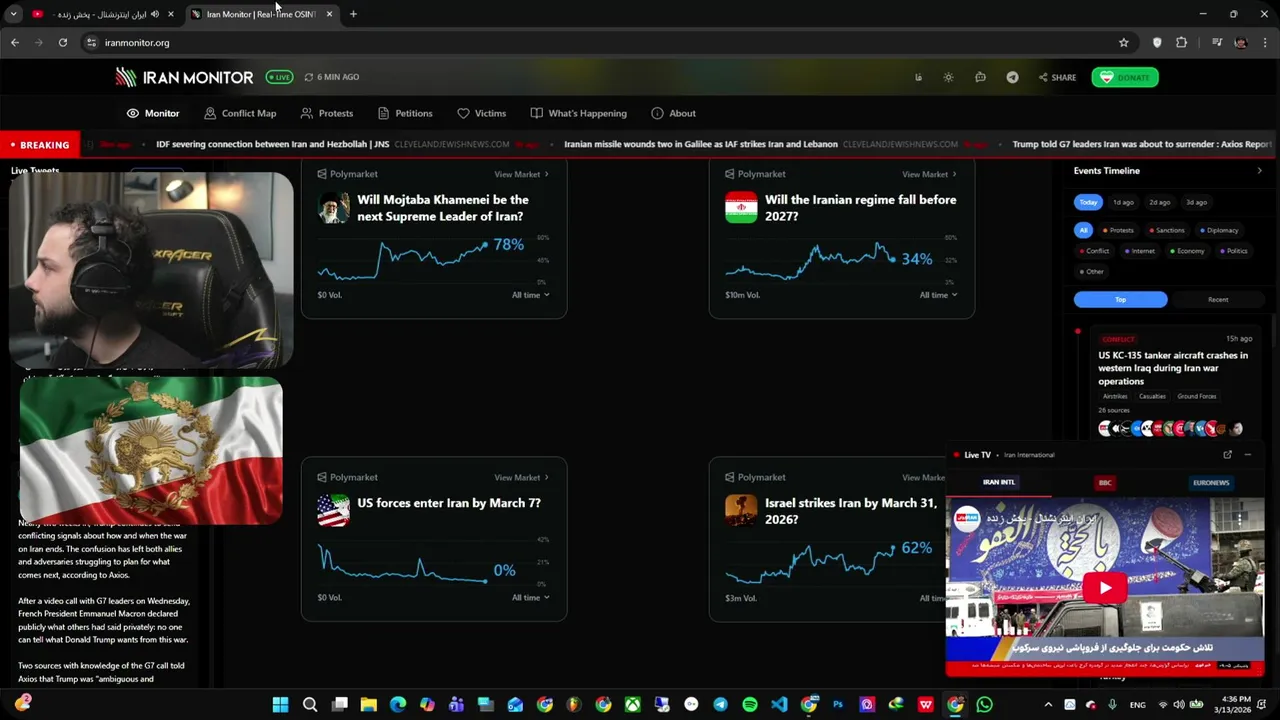This screenshot has height=720, width=1280.
Task: Switch to Top events tab
Action: click(x=1120, y=300)
